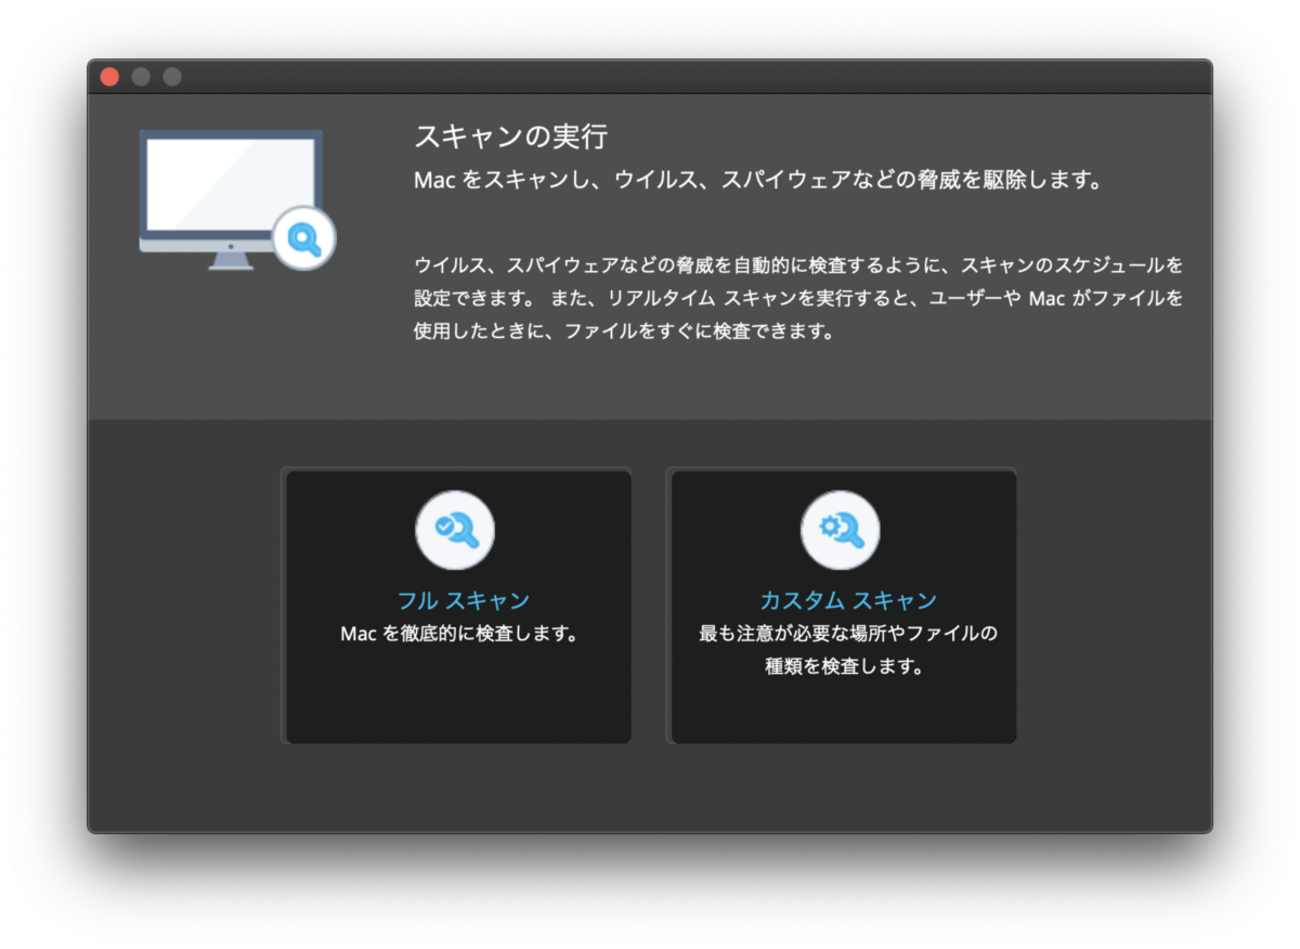Screen dimensions: 1300x949
Task: Click the Full Scan magnifier checkmark icon
Action: pyautogui.click(x=455, y=530)
